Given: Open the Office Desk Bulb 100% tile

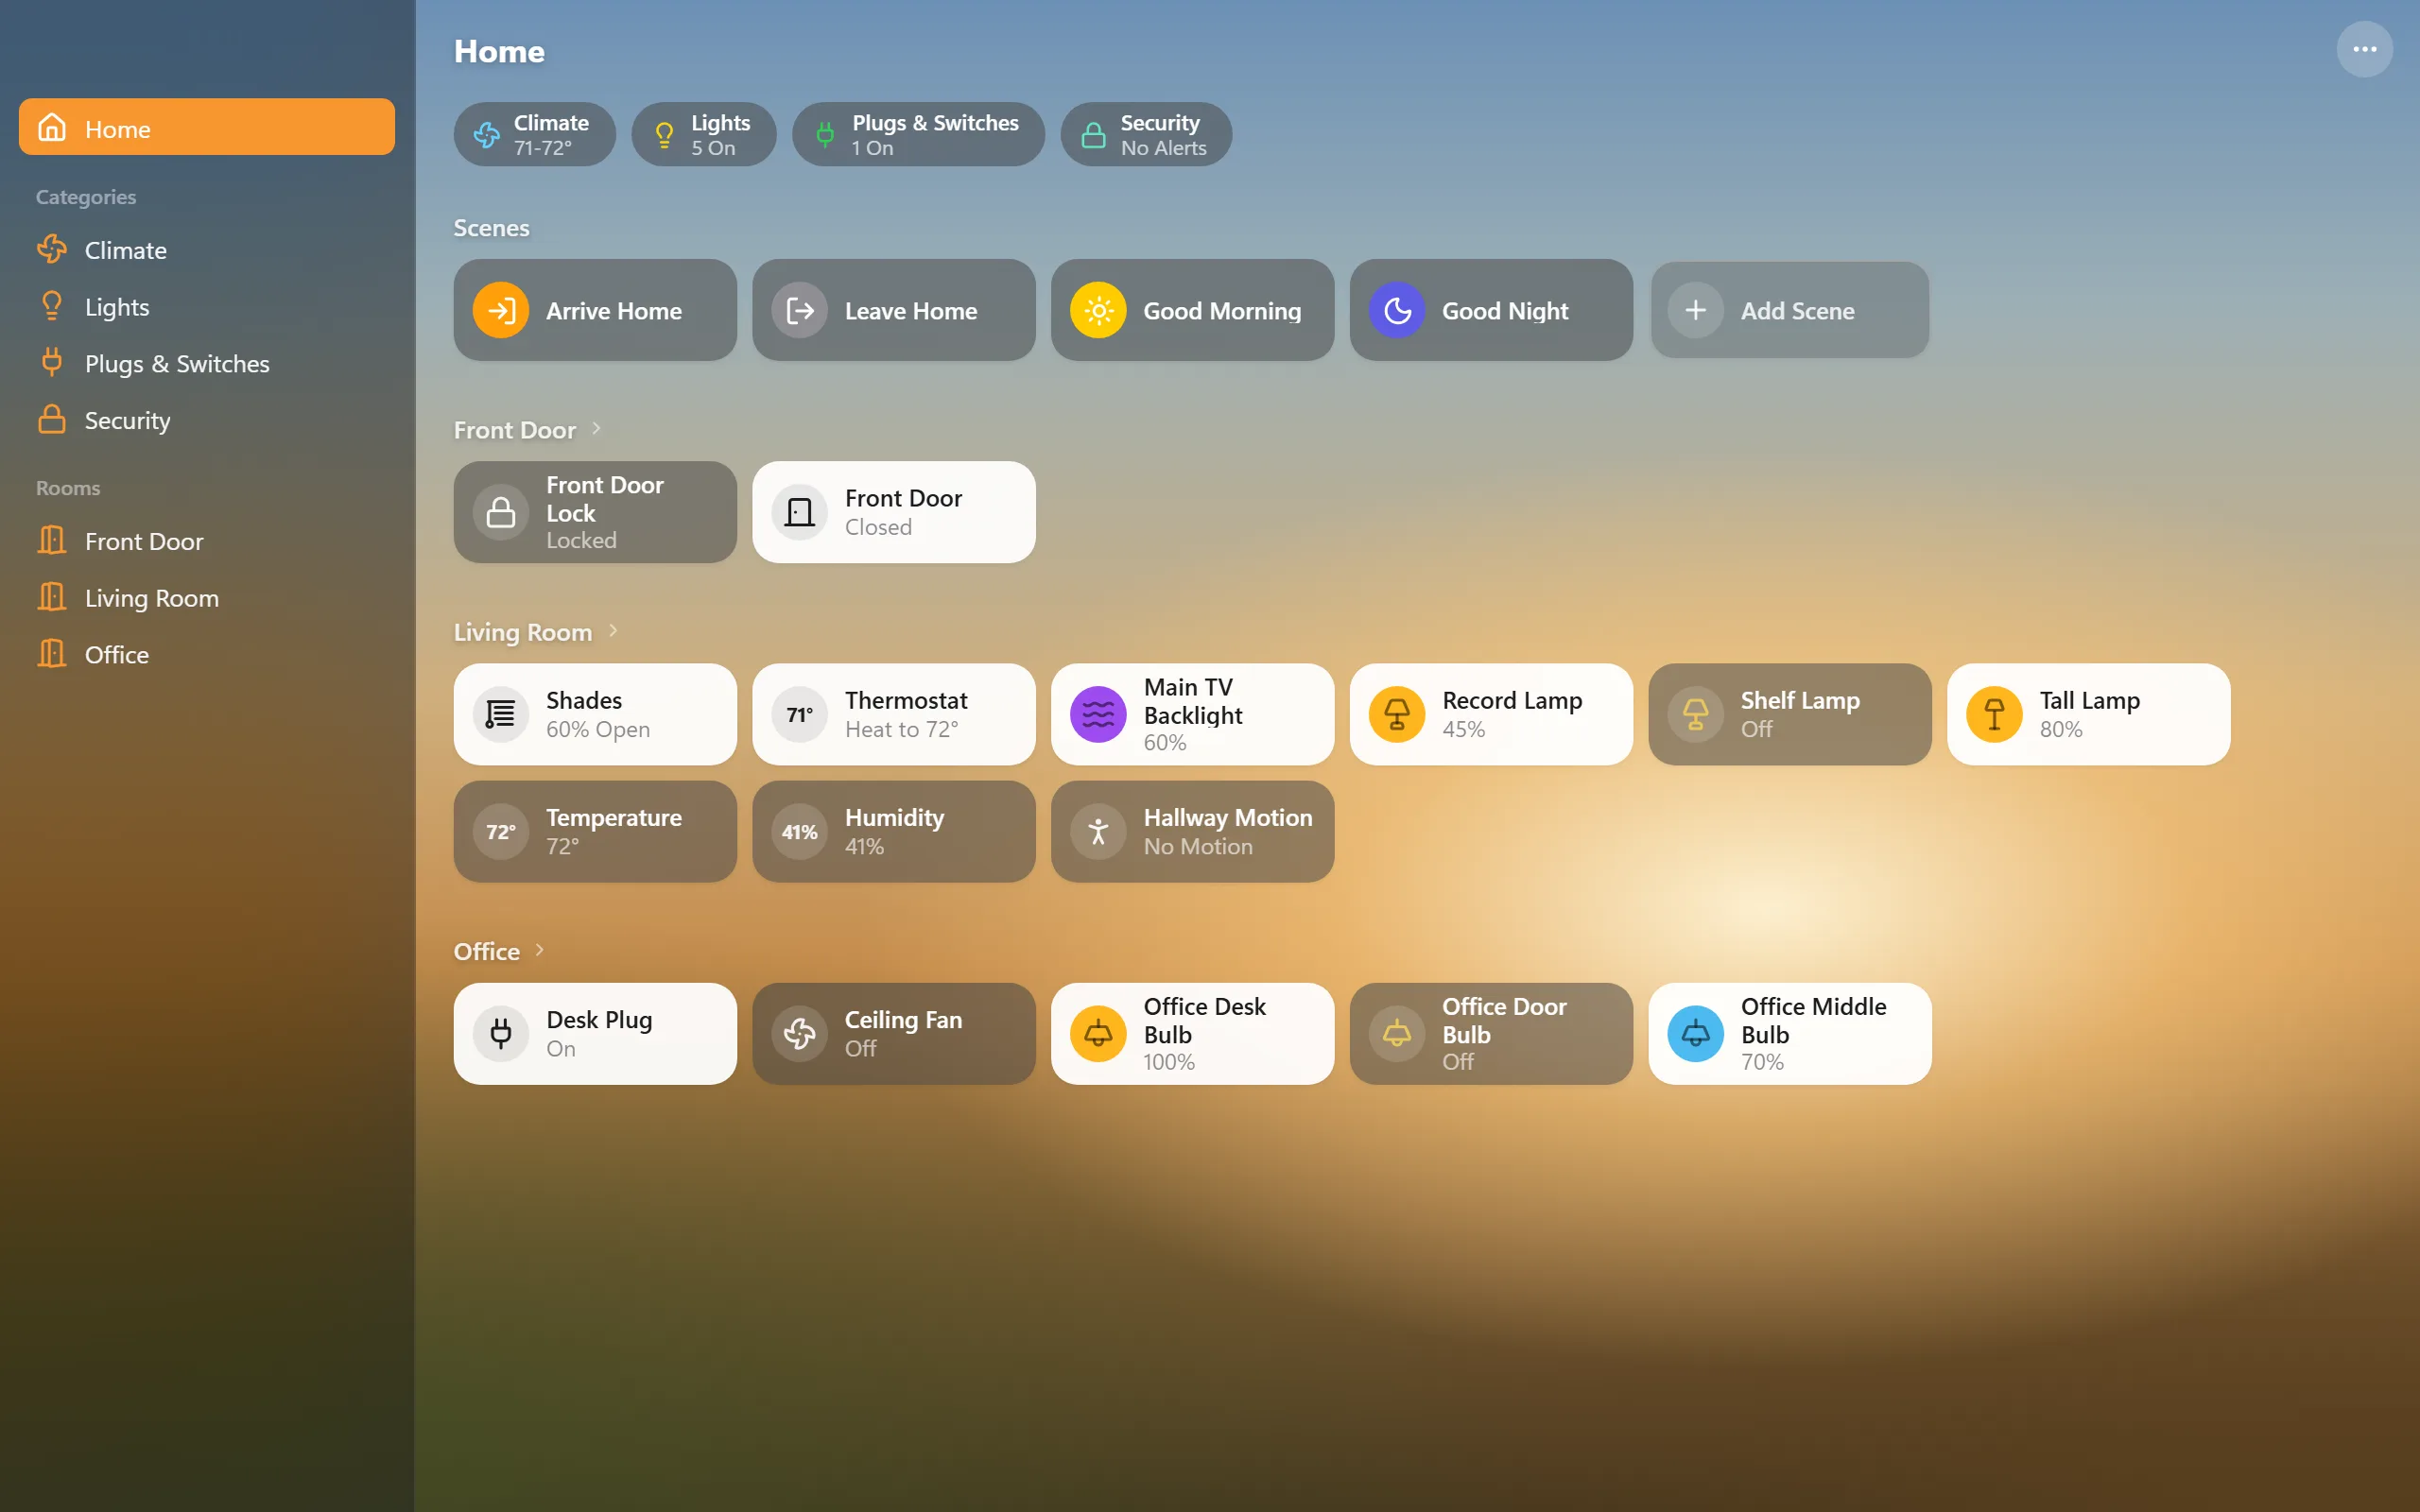Looking at the screenshot, I should [x=1192, y=1033].
